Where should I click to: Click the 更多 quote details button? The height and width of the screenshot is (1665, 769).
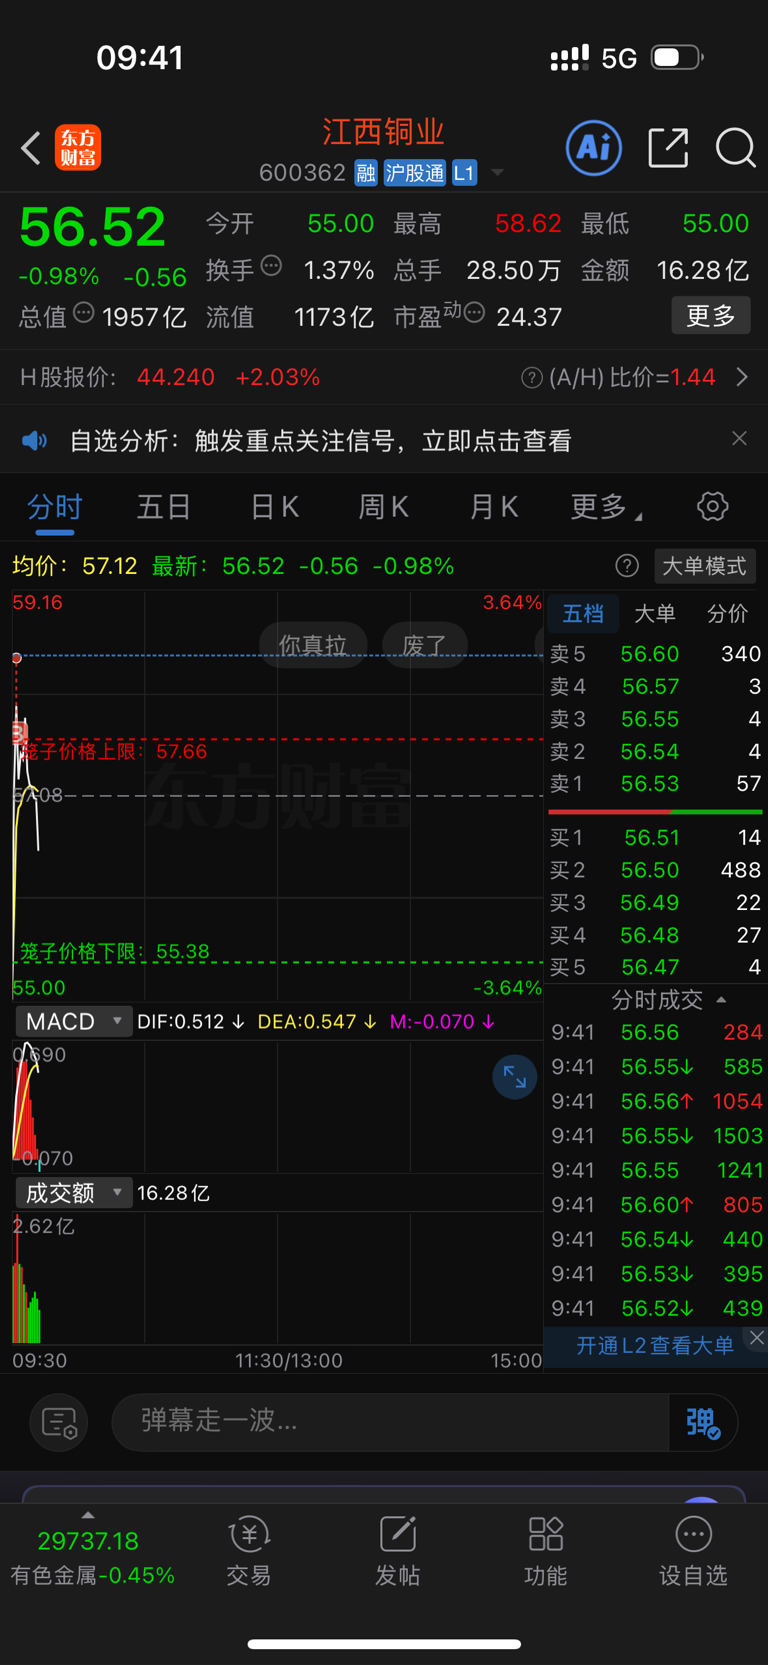(x=711, y=316)
